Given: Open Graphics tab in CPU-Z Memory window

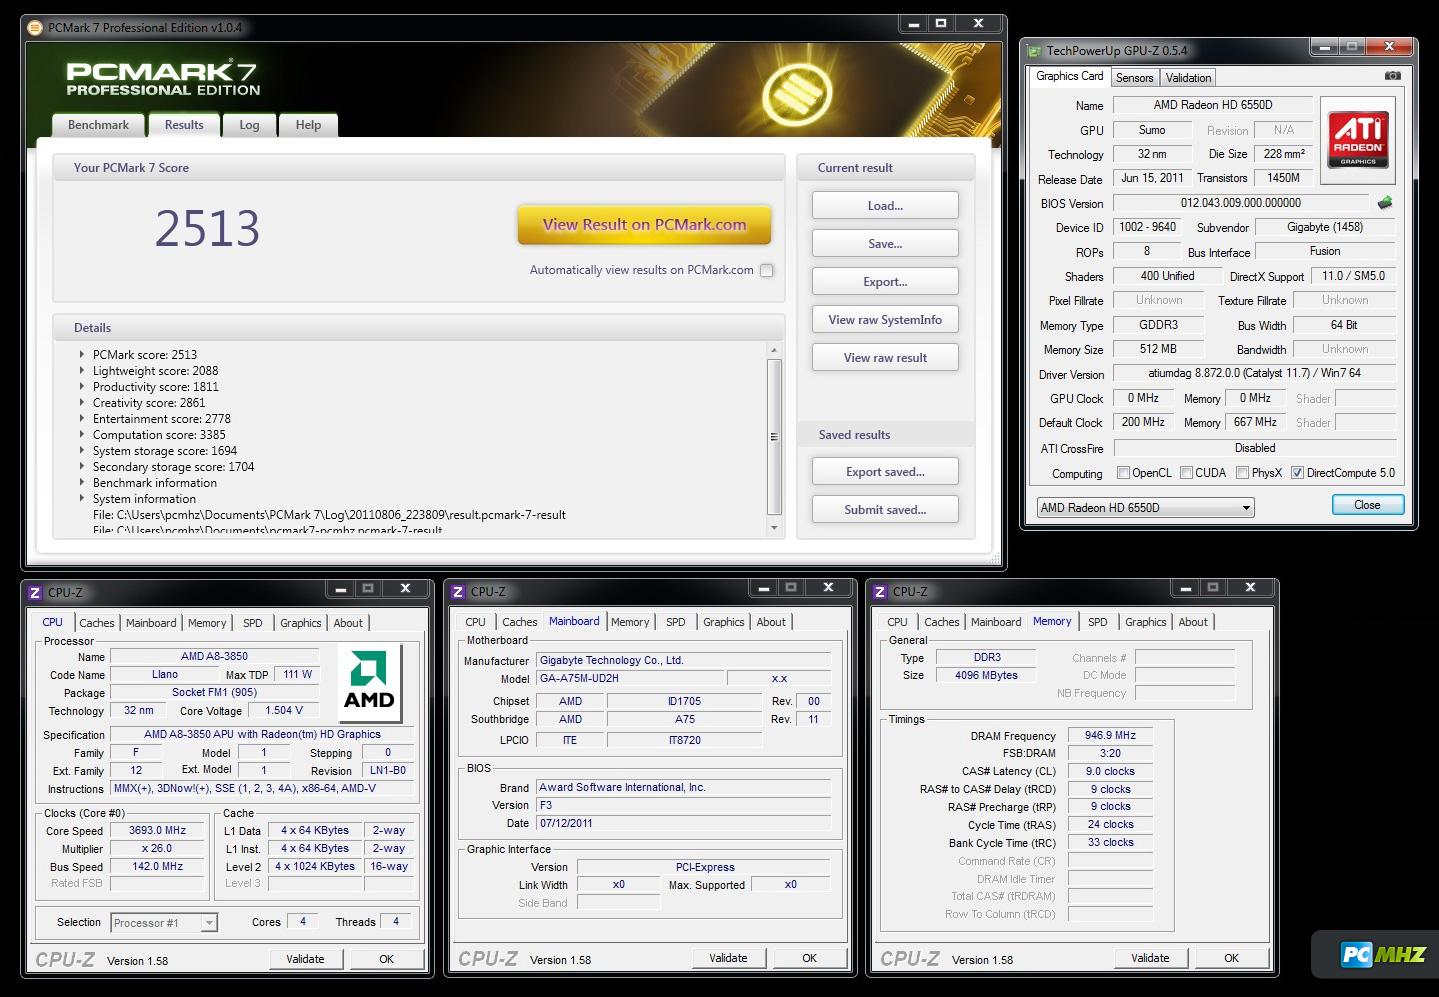Looking at the screenshot, I should point(1145,622).
